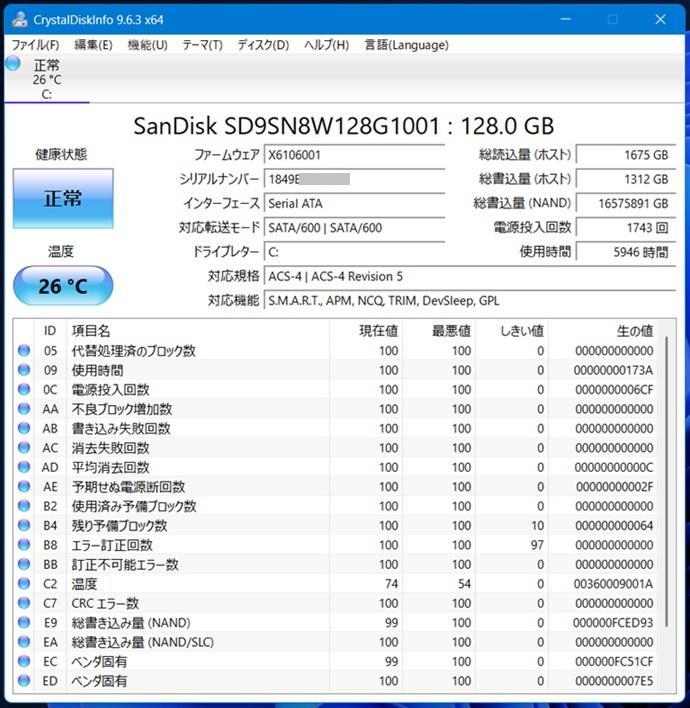Click status icon for ID EA row

click(x=24, y=642)
